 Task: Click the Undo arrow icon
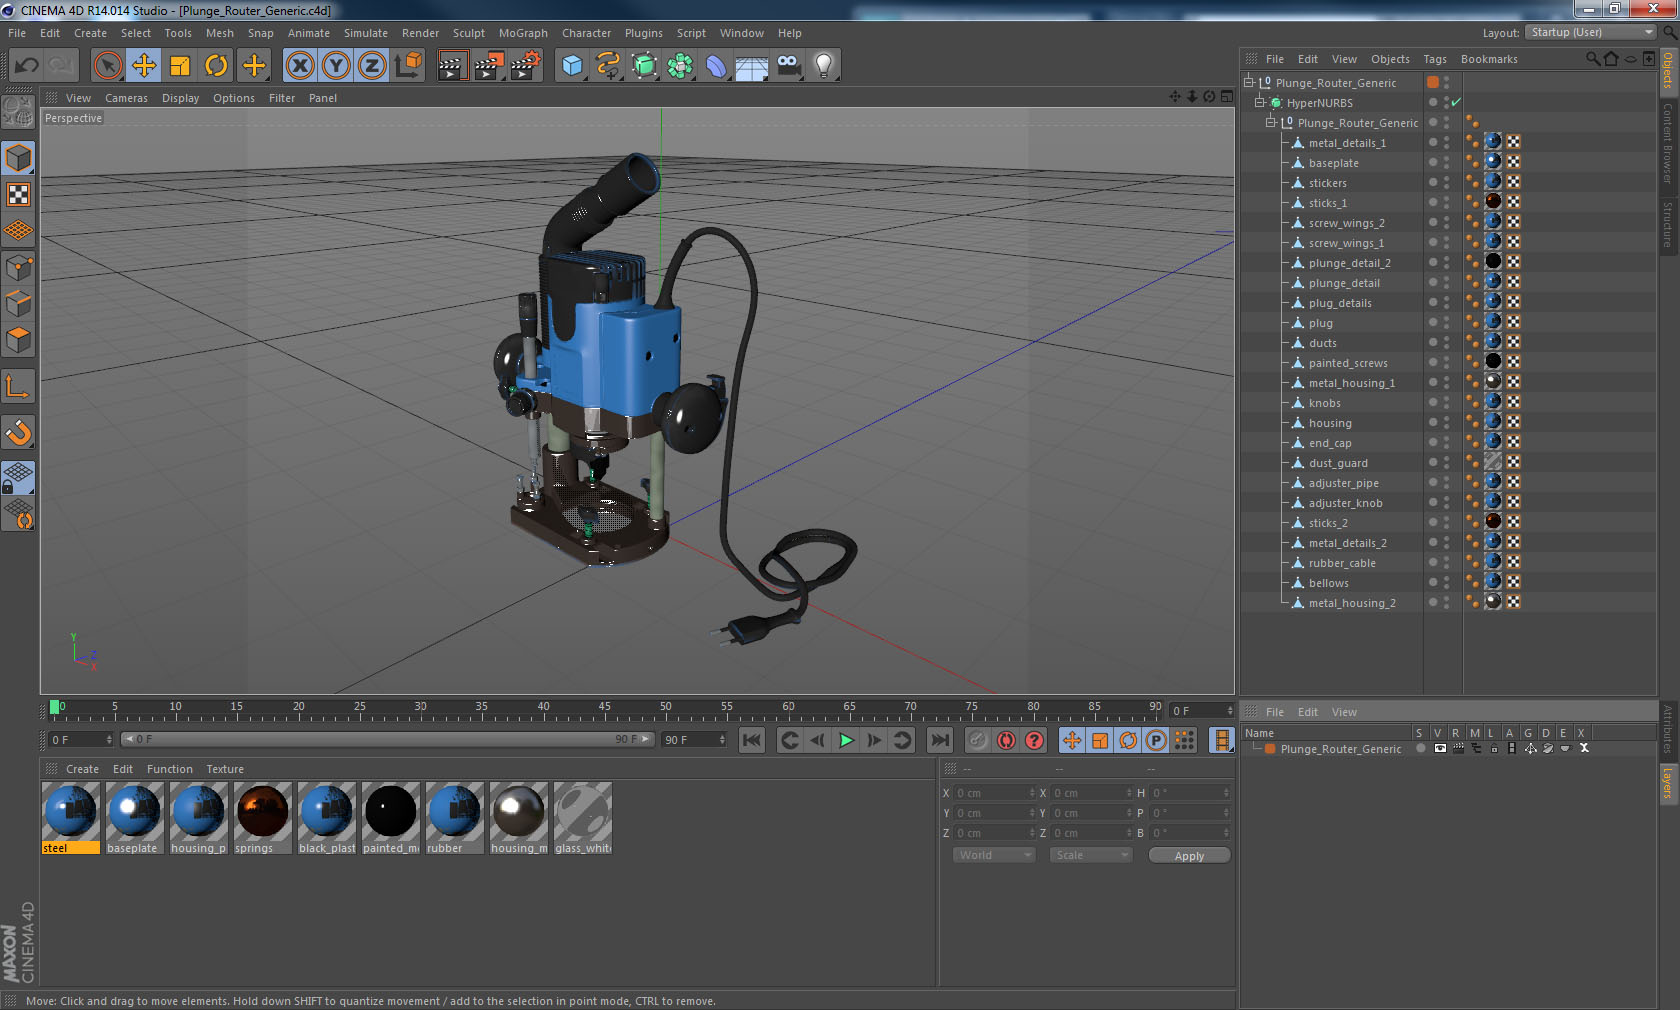27,66
